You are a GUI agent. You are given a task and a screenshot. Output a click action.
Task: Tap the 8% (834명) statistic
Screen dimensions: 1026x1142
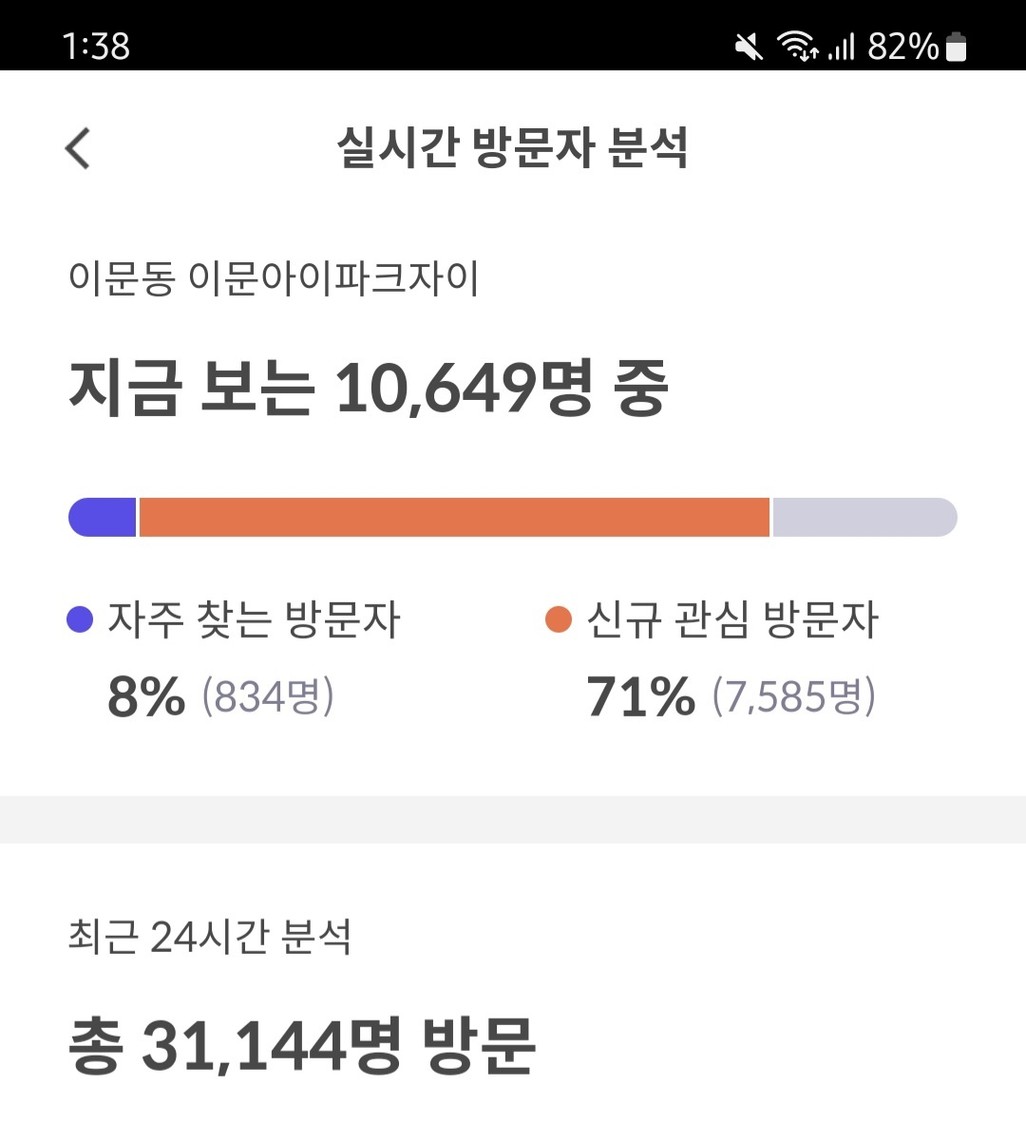point(221,696)
